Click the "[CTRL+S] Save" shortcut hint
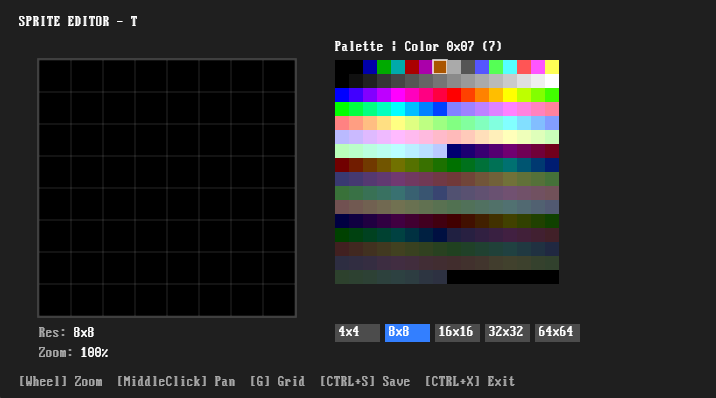 click(365, 381)
